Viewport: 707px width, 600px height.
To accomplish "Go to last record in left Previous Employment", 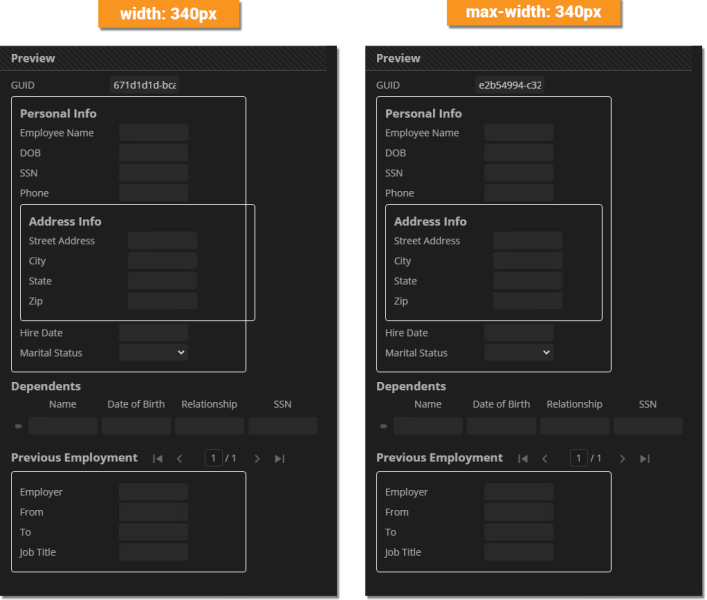I will [280, 458].
